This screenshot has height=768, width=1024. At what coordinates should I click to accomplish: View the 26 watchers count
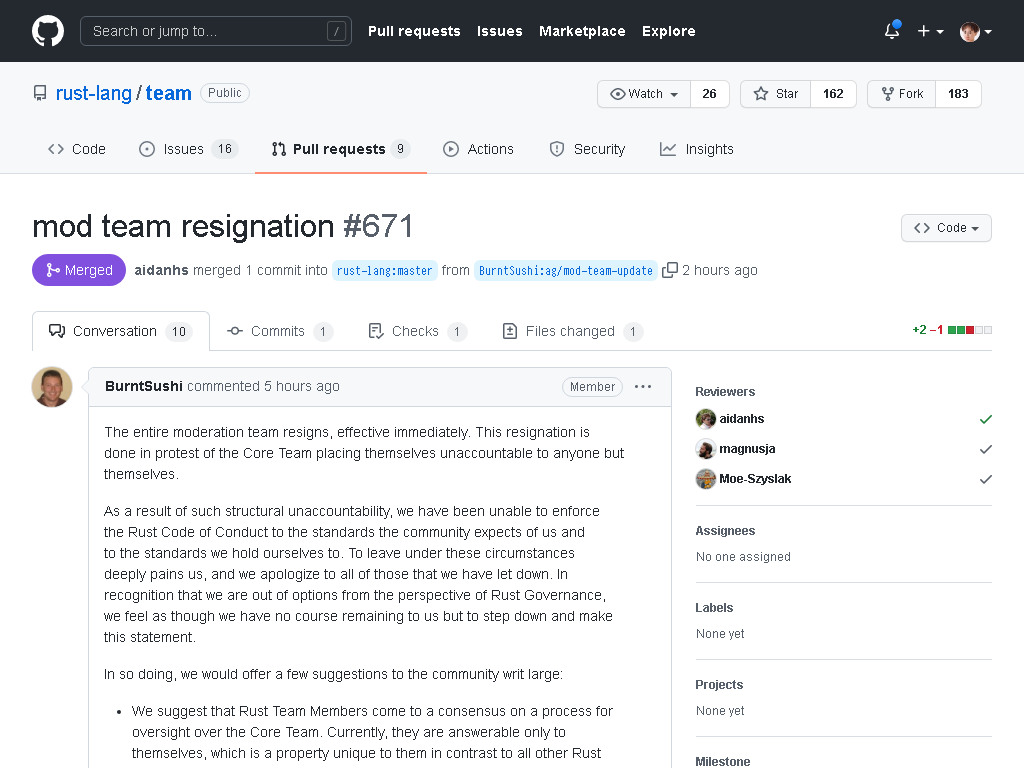tap(709, 94)
